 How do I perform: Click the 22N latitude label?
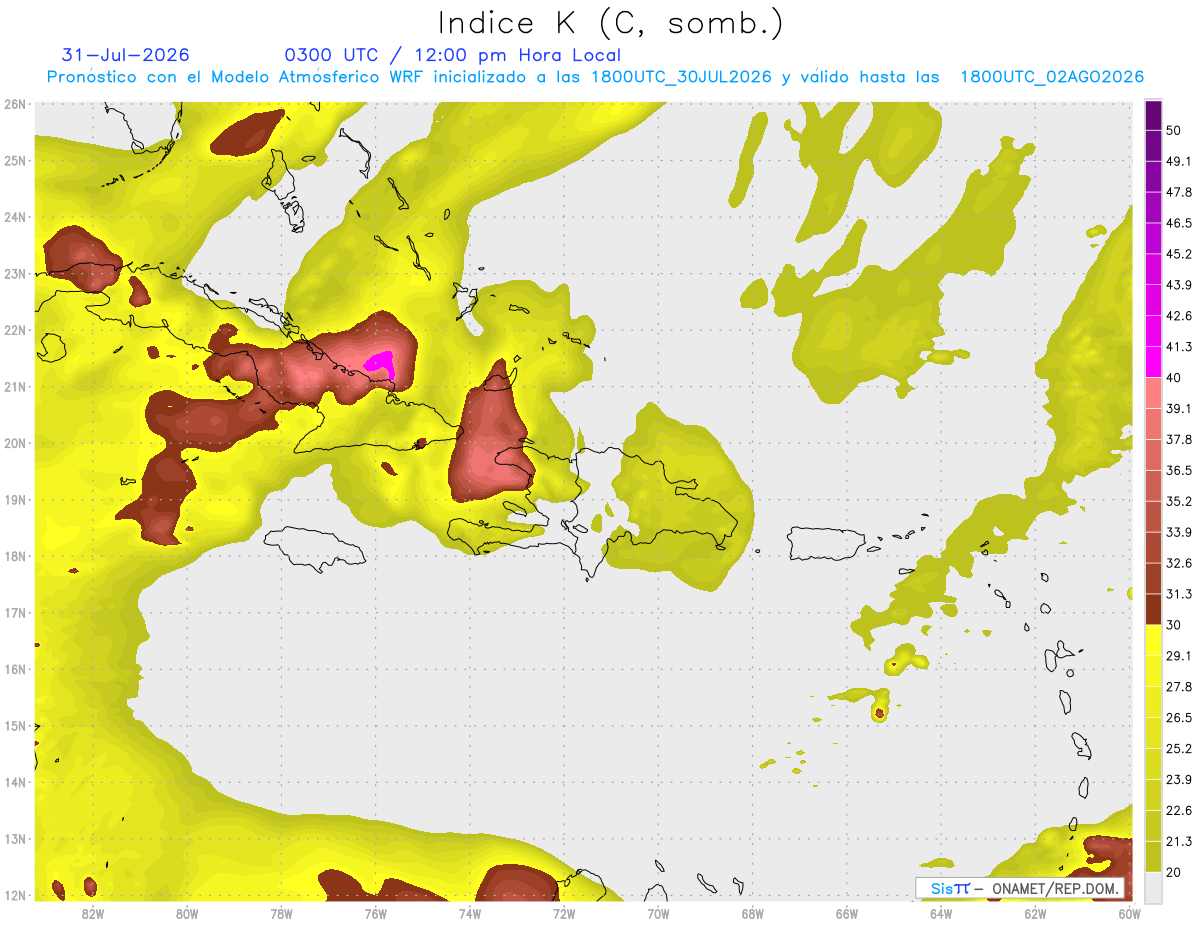point(15,330)
